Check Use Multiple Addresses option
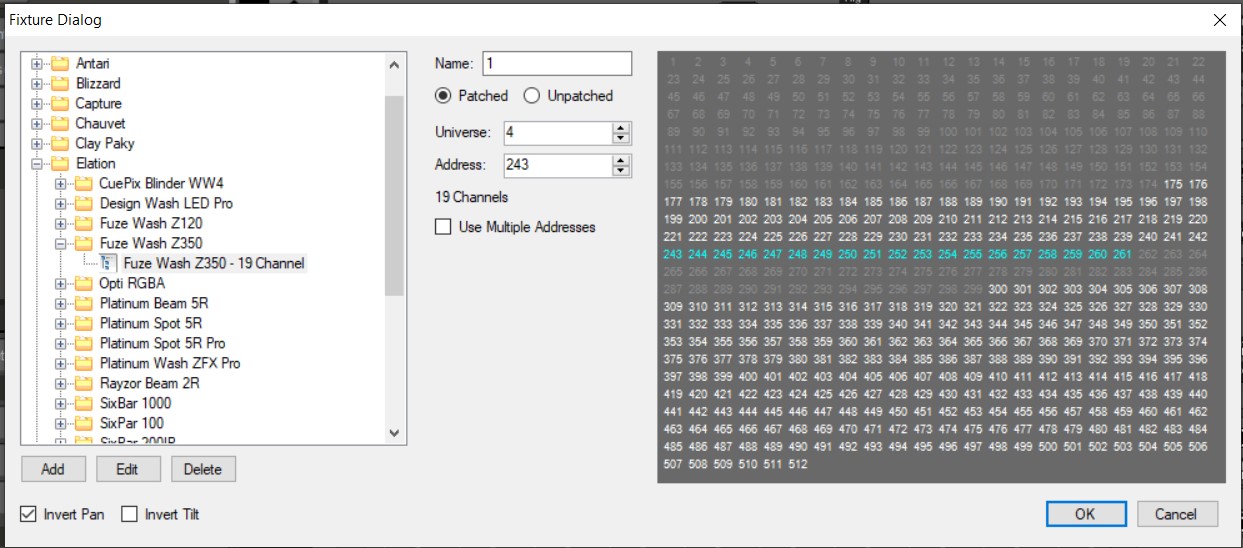1243x548 pixels. [443, 227]
